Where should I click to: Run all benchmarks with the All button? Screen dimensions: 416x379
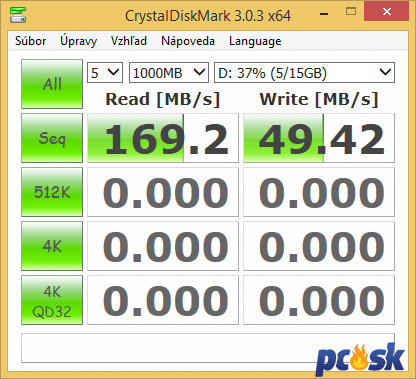tap(52, 84)
